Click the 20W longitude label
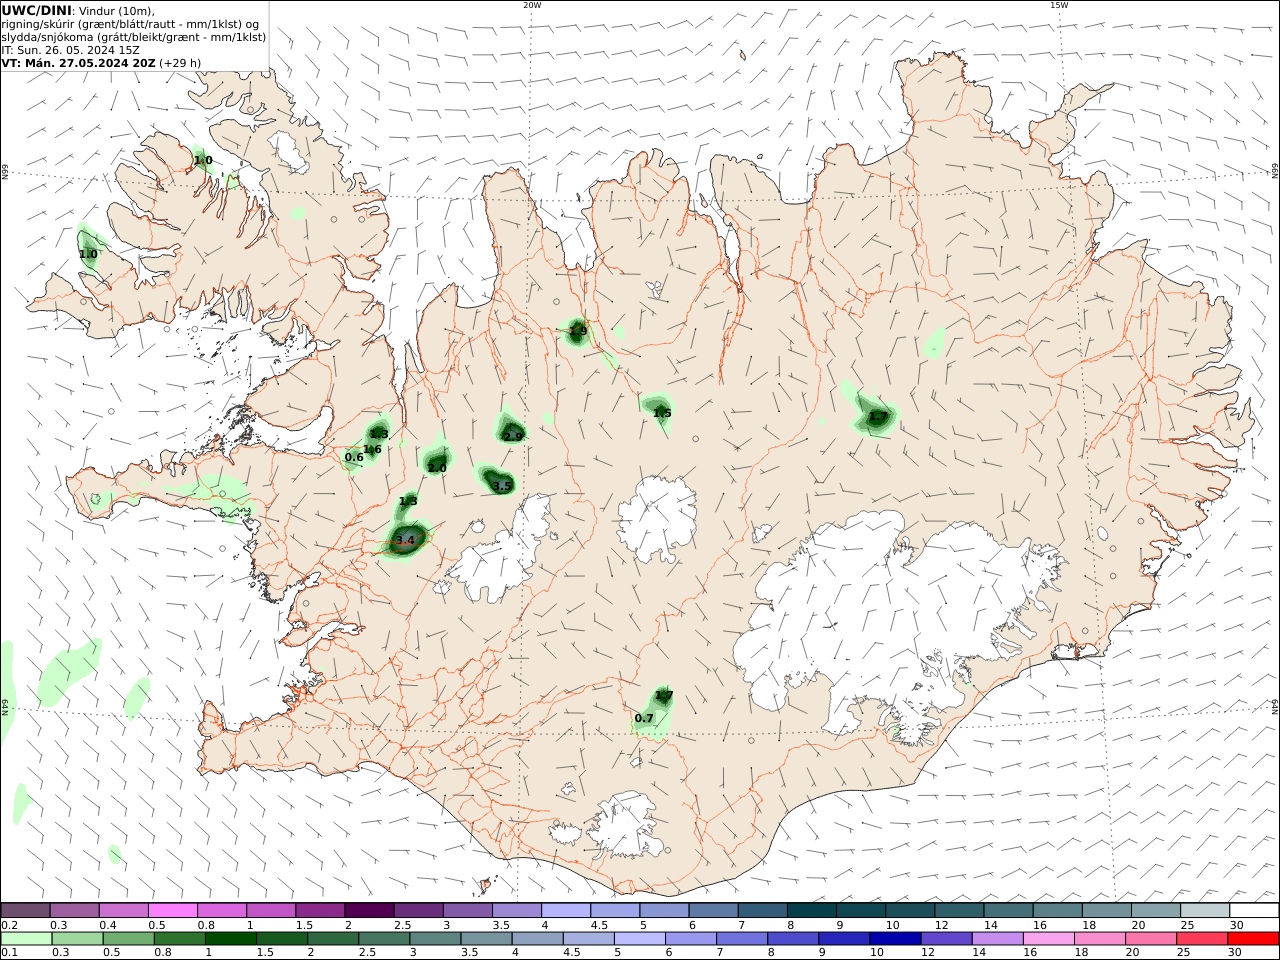Image resolution: width=1280 pixels, height=960 pixels. [532, 5]
